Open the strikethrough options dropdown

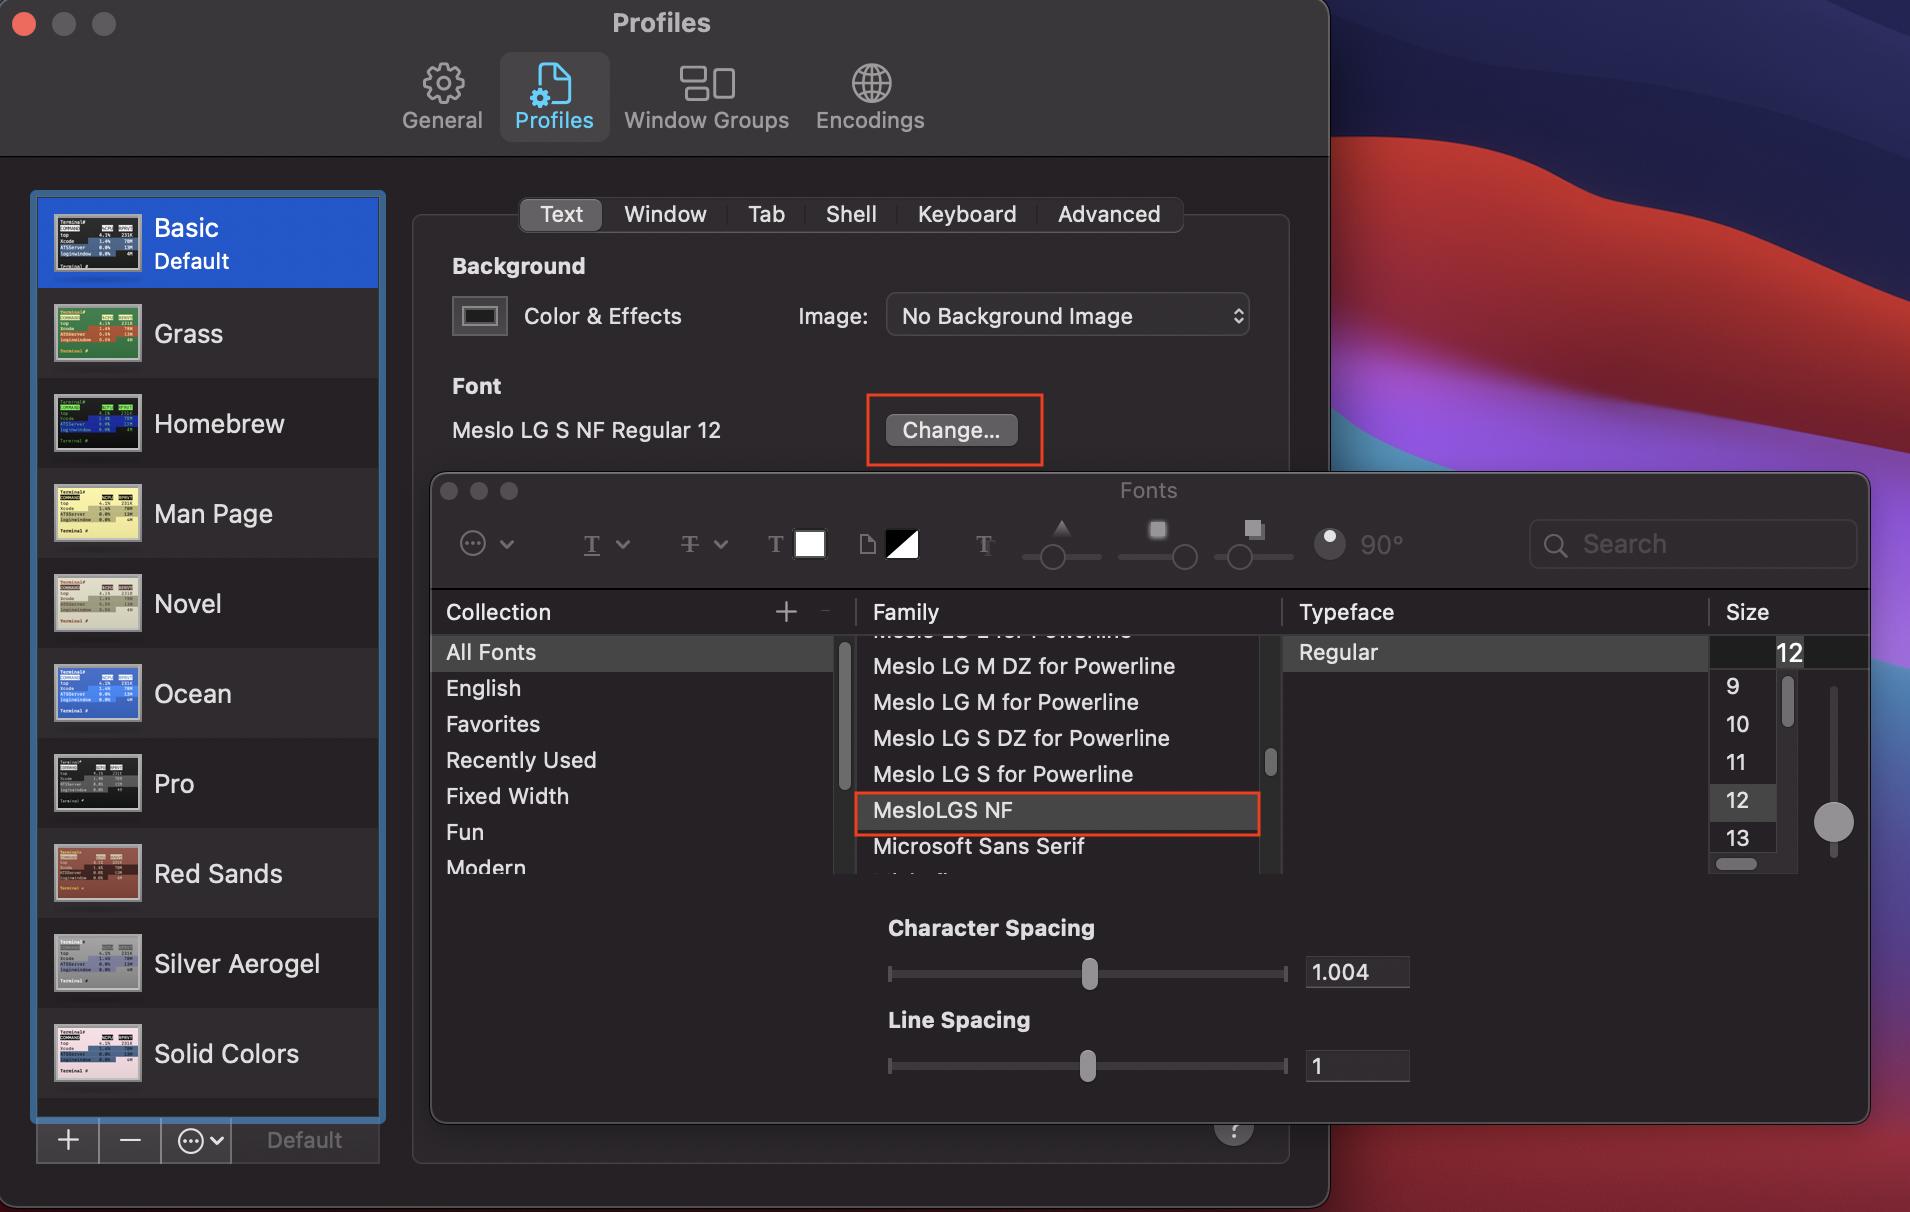pyautogui.click(x=704, y=544)
